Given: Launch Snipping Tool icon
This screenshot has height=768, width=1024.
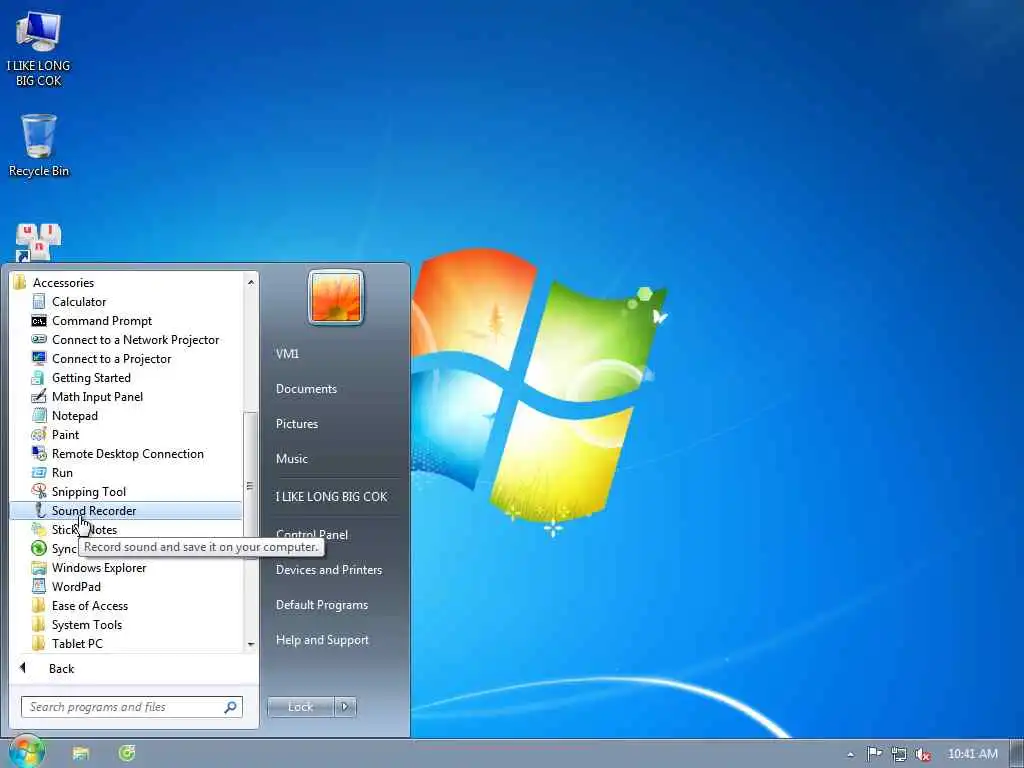Looking at the screenshot, I should coord(39,491).
